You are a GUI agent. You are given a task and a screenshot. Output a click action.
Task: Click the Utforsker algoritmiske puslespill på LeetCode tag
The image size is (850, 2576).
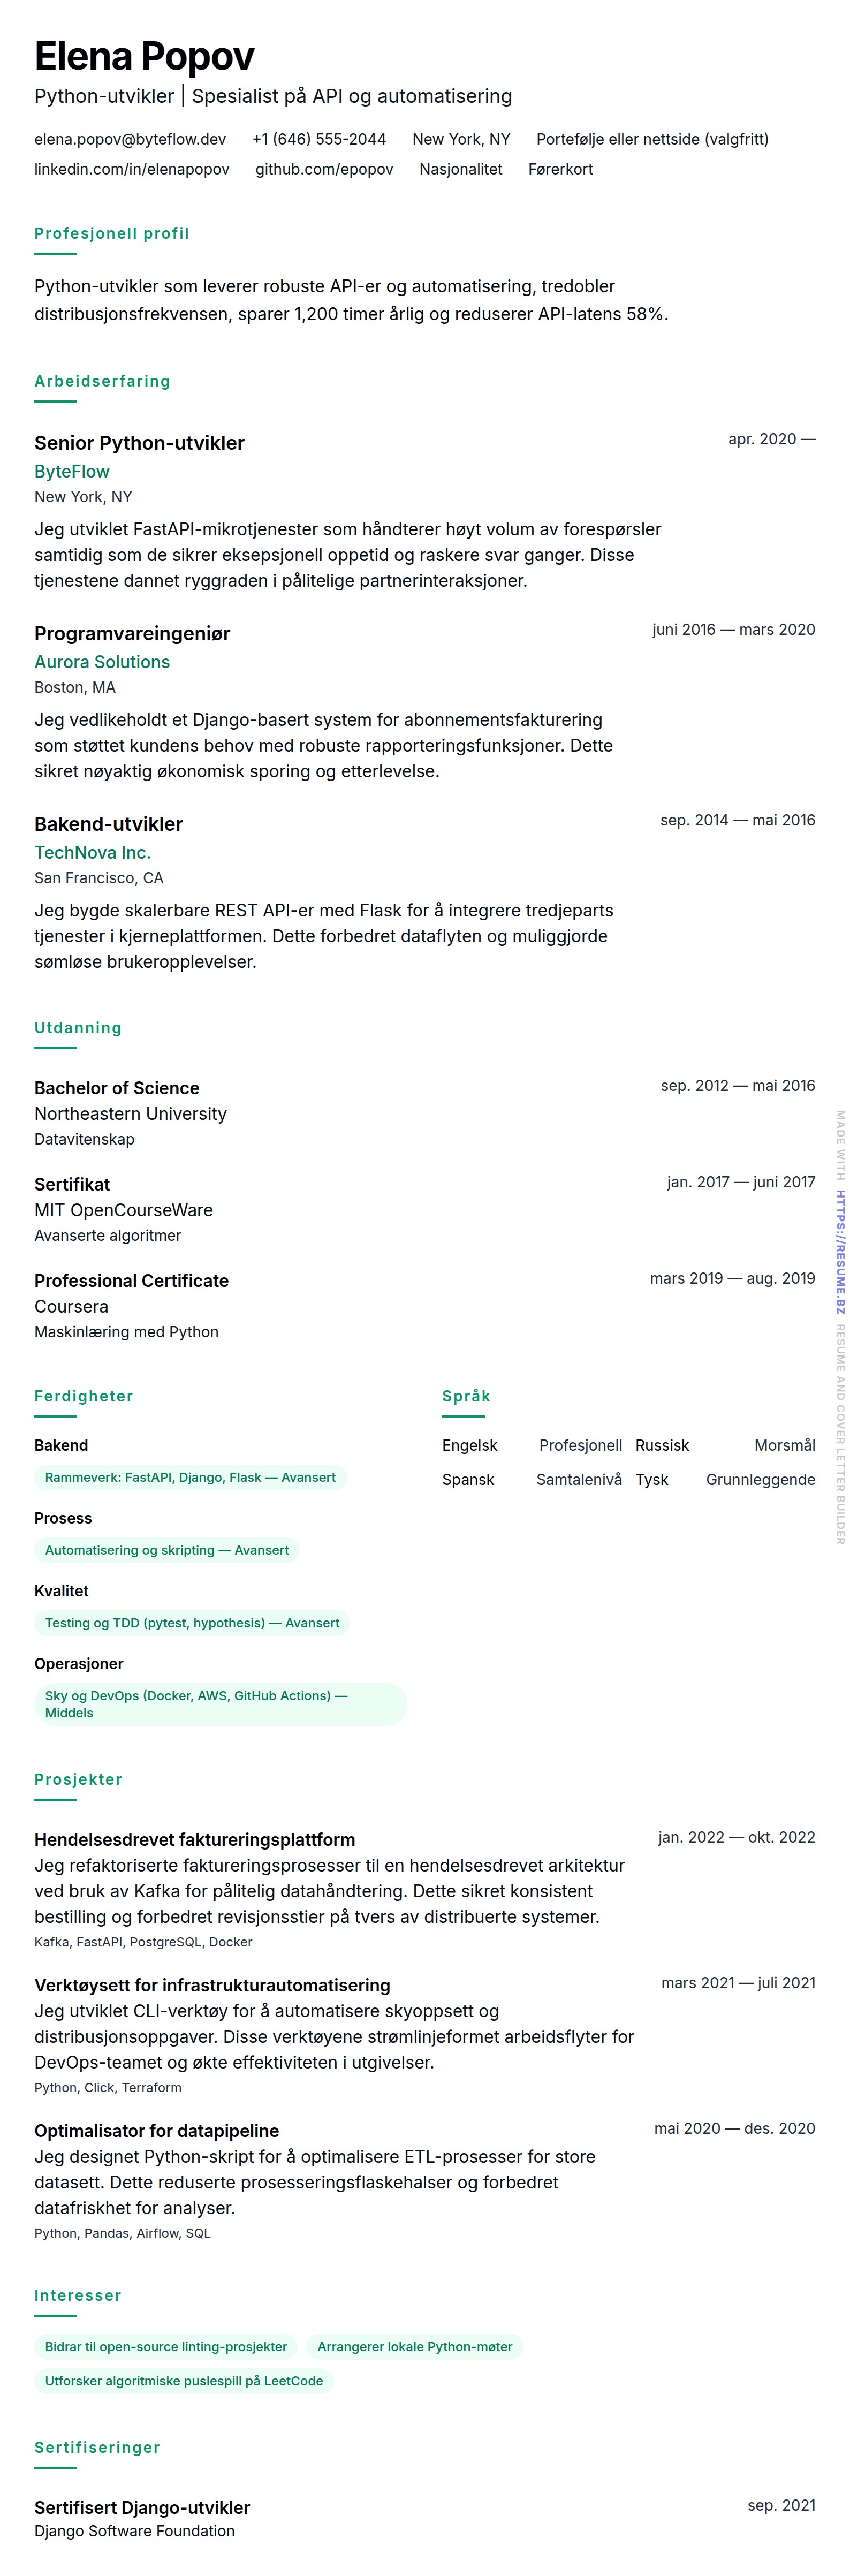[184, 2381]
